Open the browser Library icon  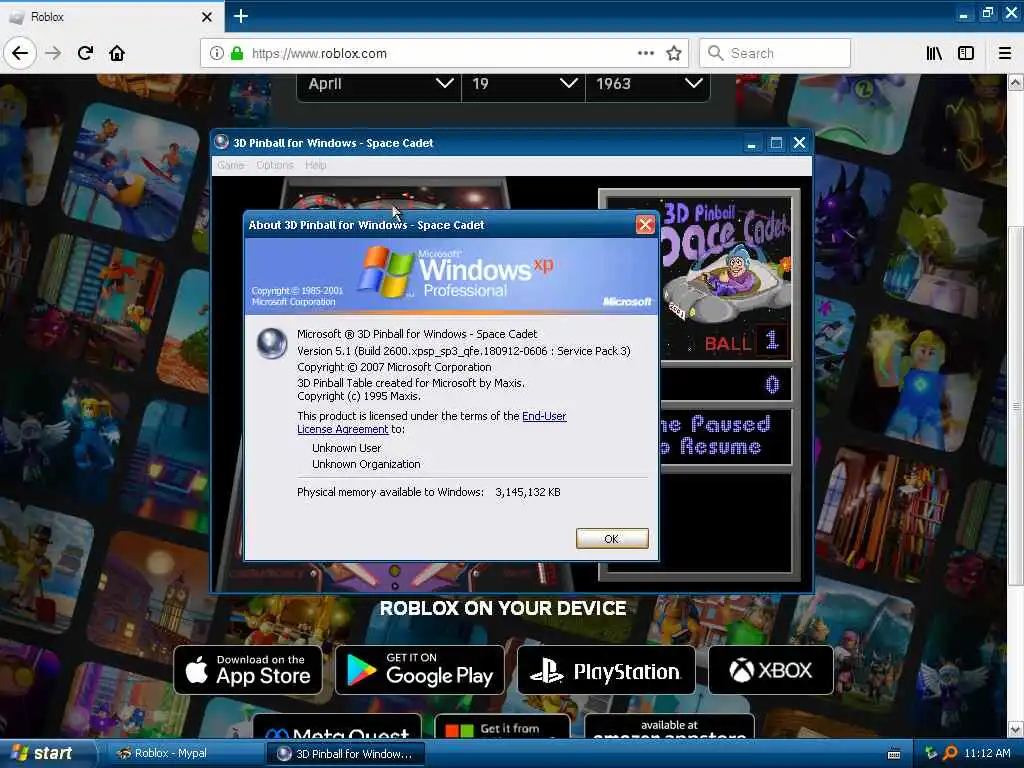pyautogui.click(x=934, y=53)
